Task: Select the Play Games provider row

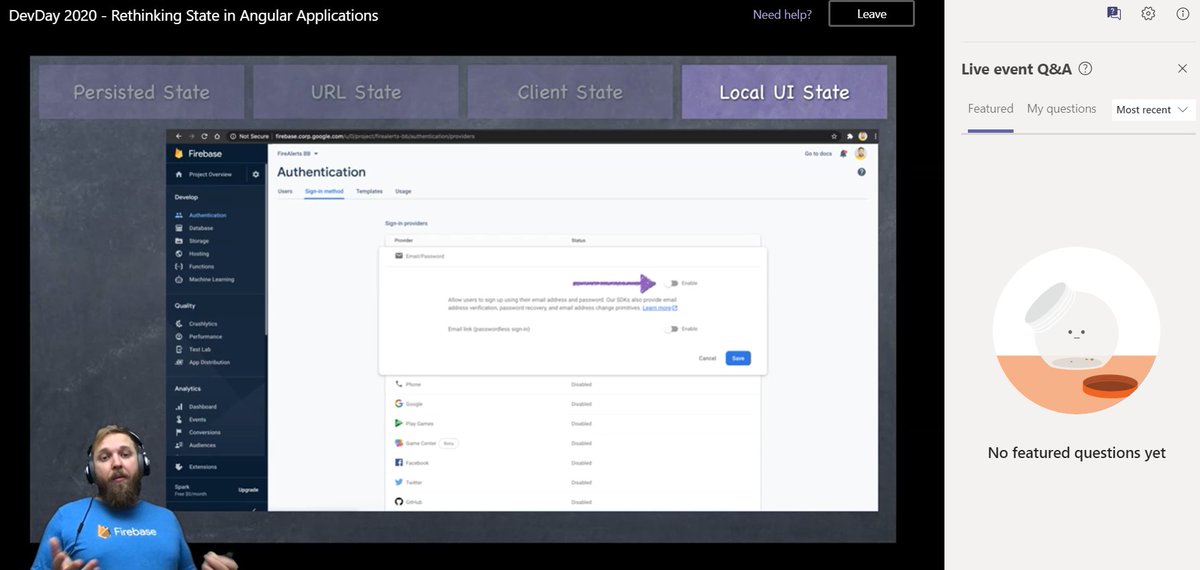Action: (x=573, y=423)
